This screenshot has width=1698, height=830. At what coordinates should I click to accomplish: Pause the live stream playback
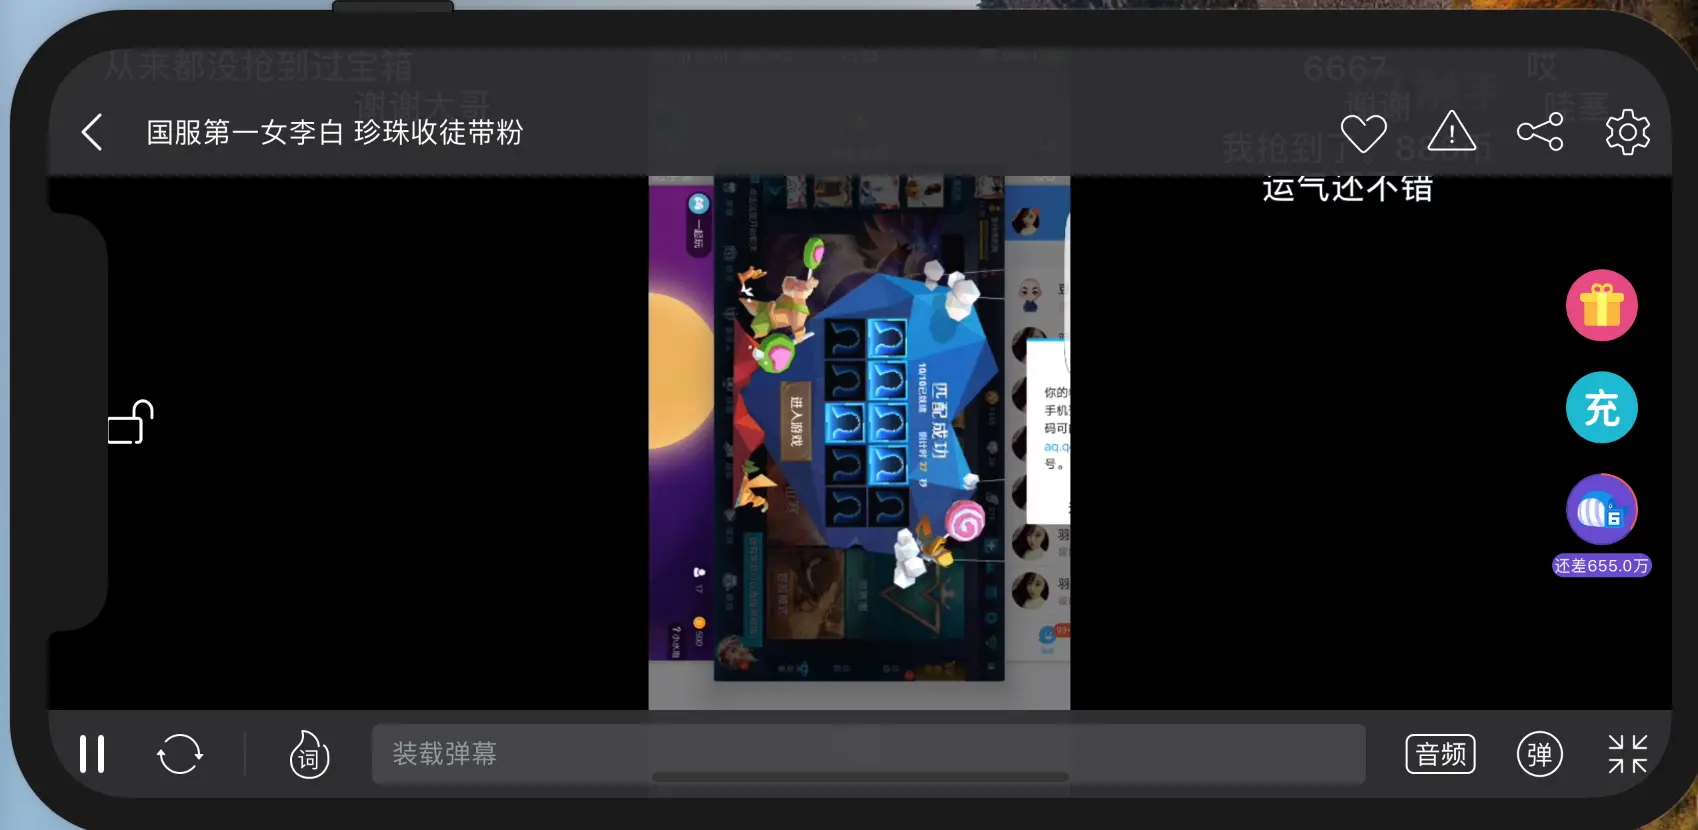[x=92, y=754]
